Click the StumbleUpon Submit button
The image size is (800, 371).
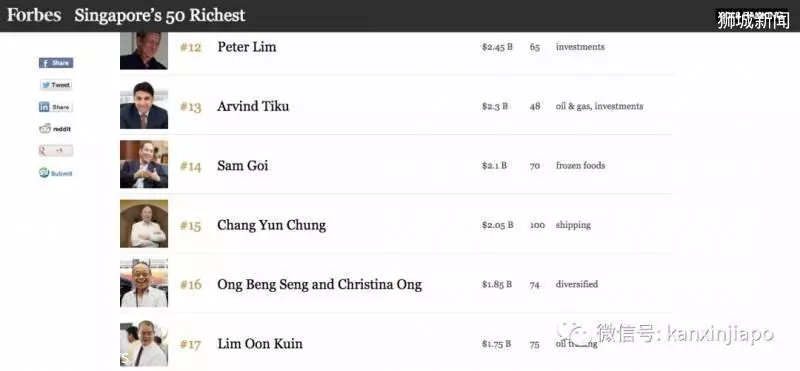click(x=56, y=173)
